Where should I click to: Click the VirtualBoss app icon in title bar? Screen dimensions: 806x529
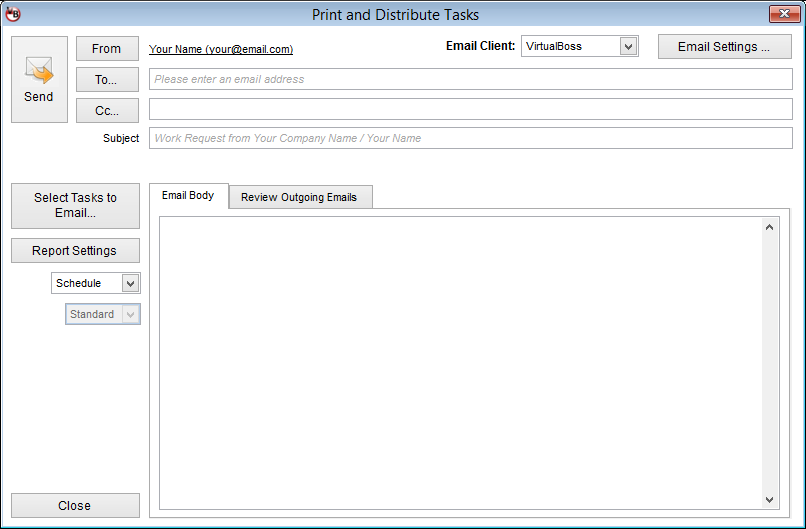(13, 14)
